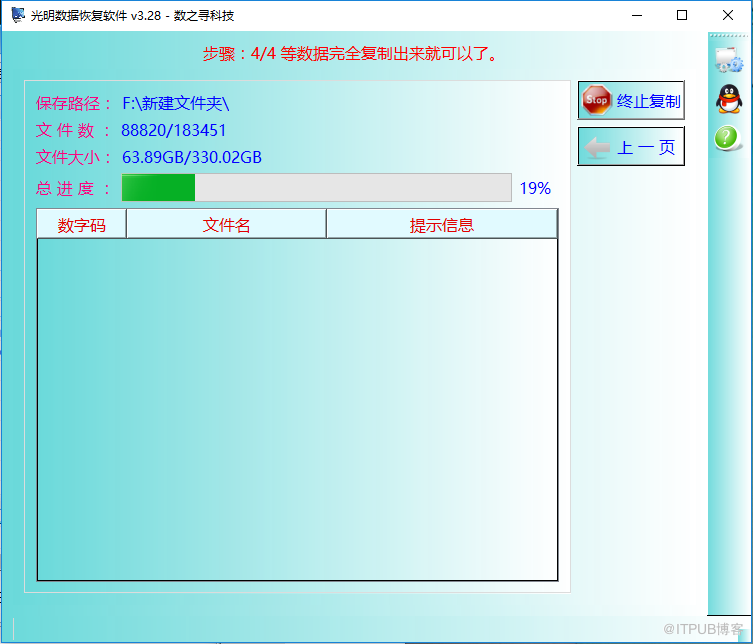The image size is (753, 644).
Task: Minimize the data recovery window
Action: (637, 15)
